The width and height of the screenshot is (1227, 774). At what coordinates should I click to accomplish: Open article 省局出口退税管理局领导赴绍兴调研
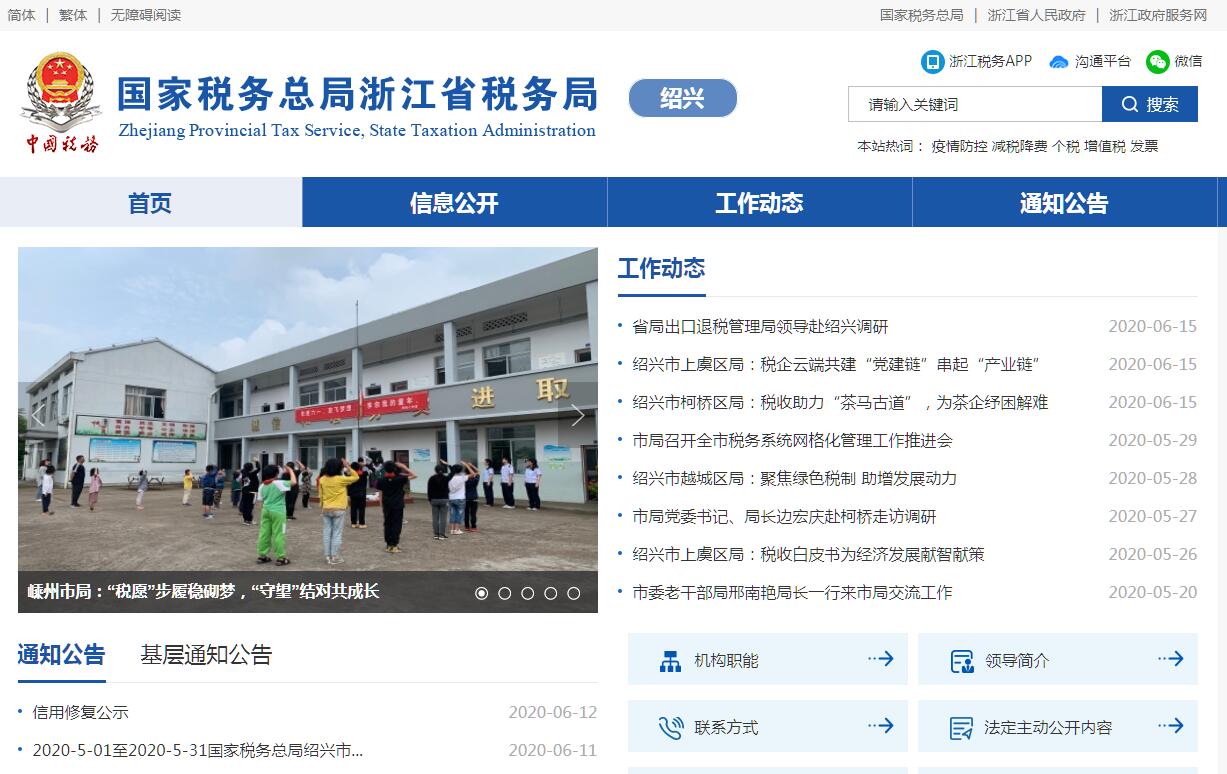coord(760,327)
